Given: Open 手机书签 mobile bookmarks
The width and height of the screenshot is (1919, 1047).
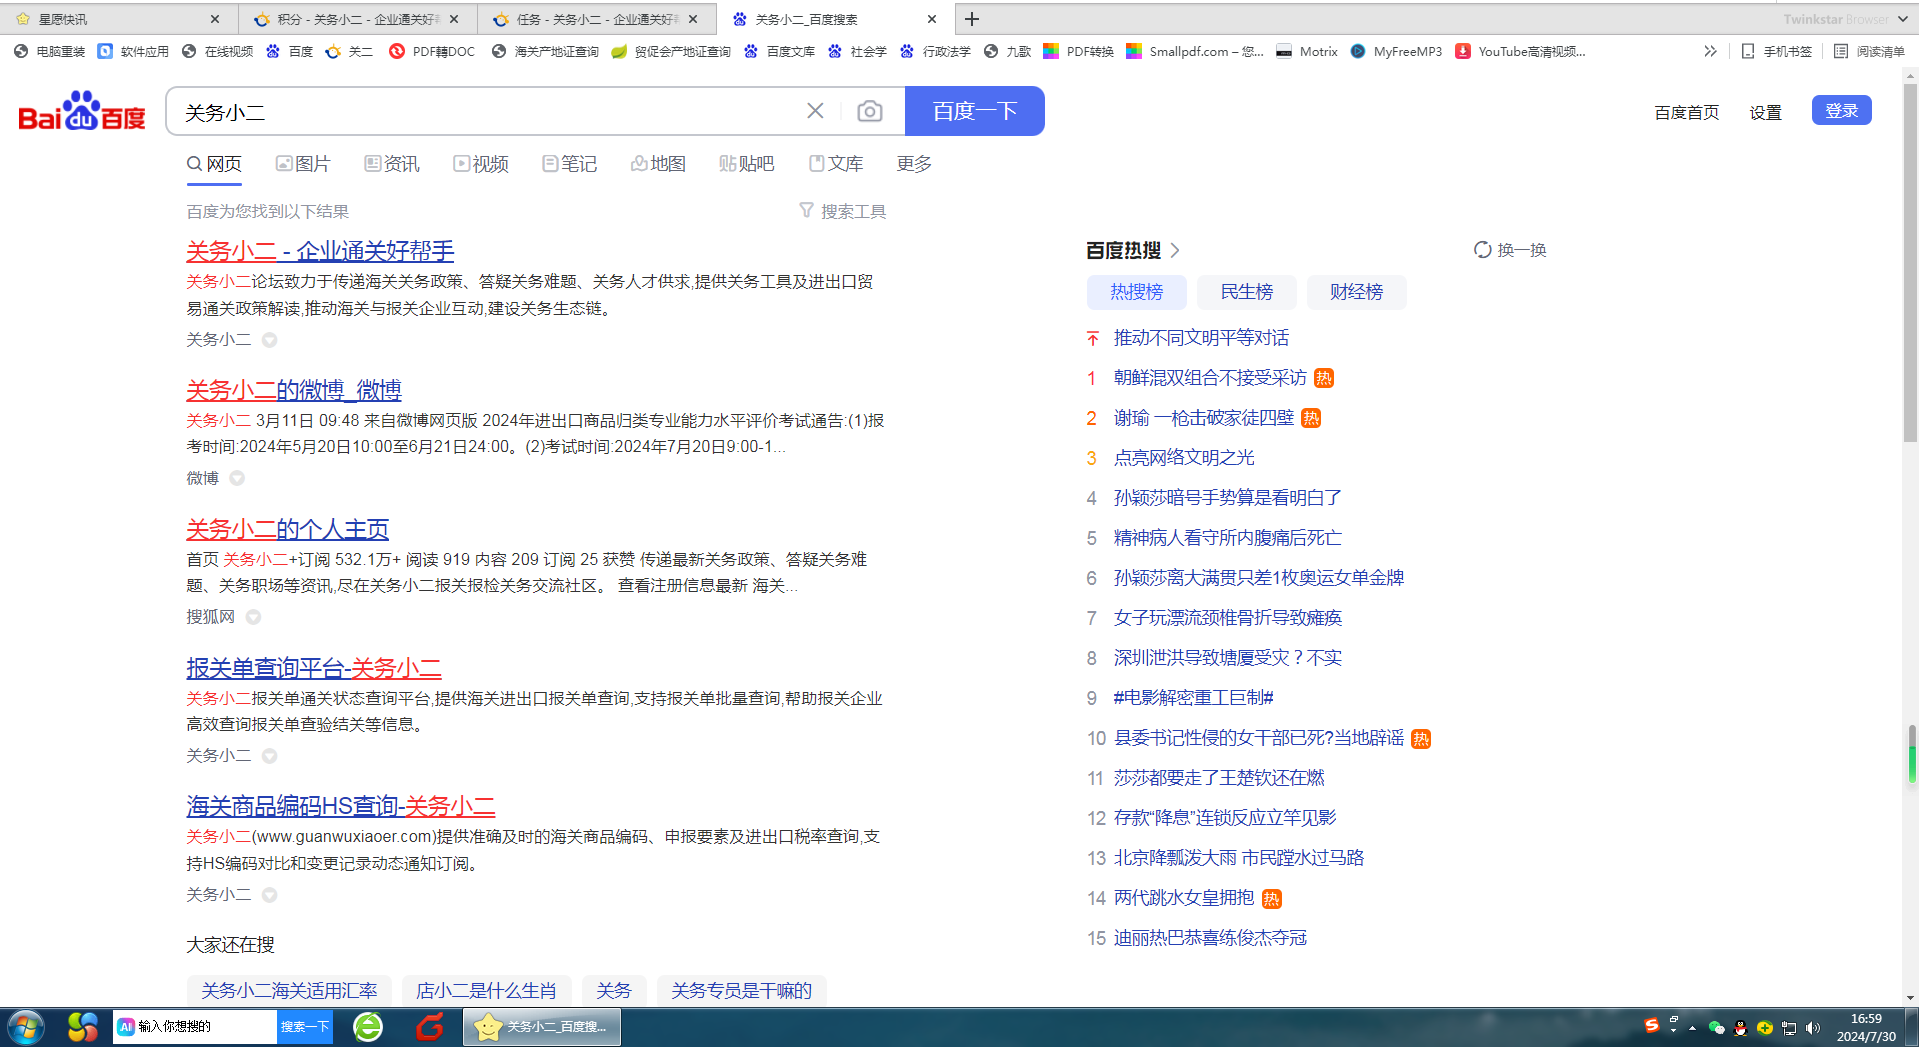Looking at the screenshot, I should click(1776, 51).
